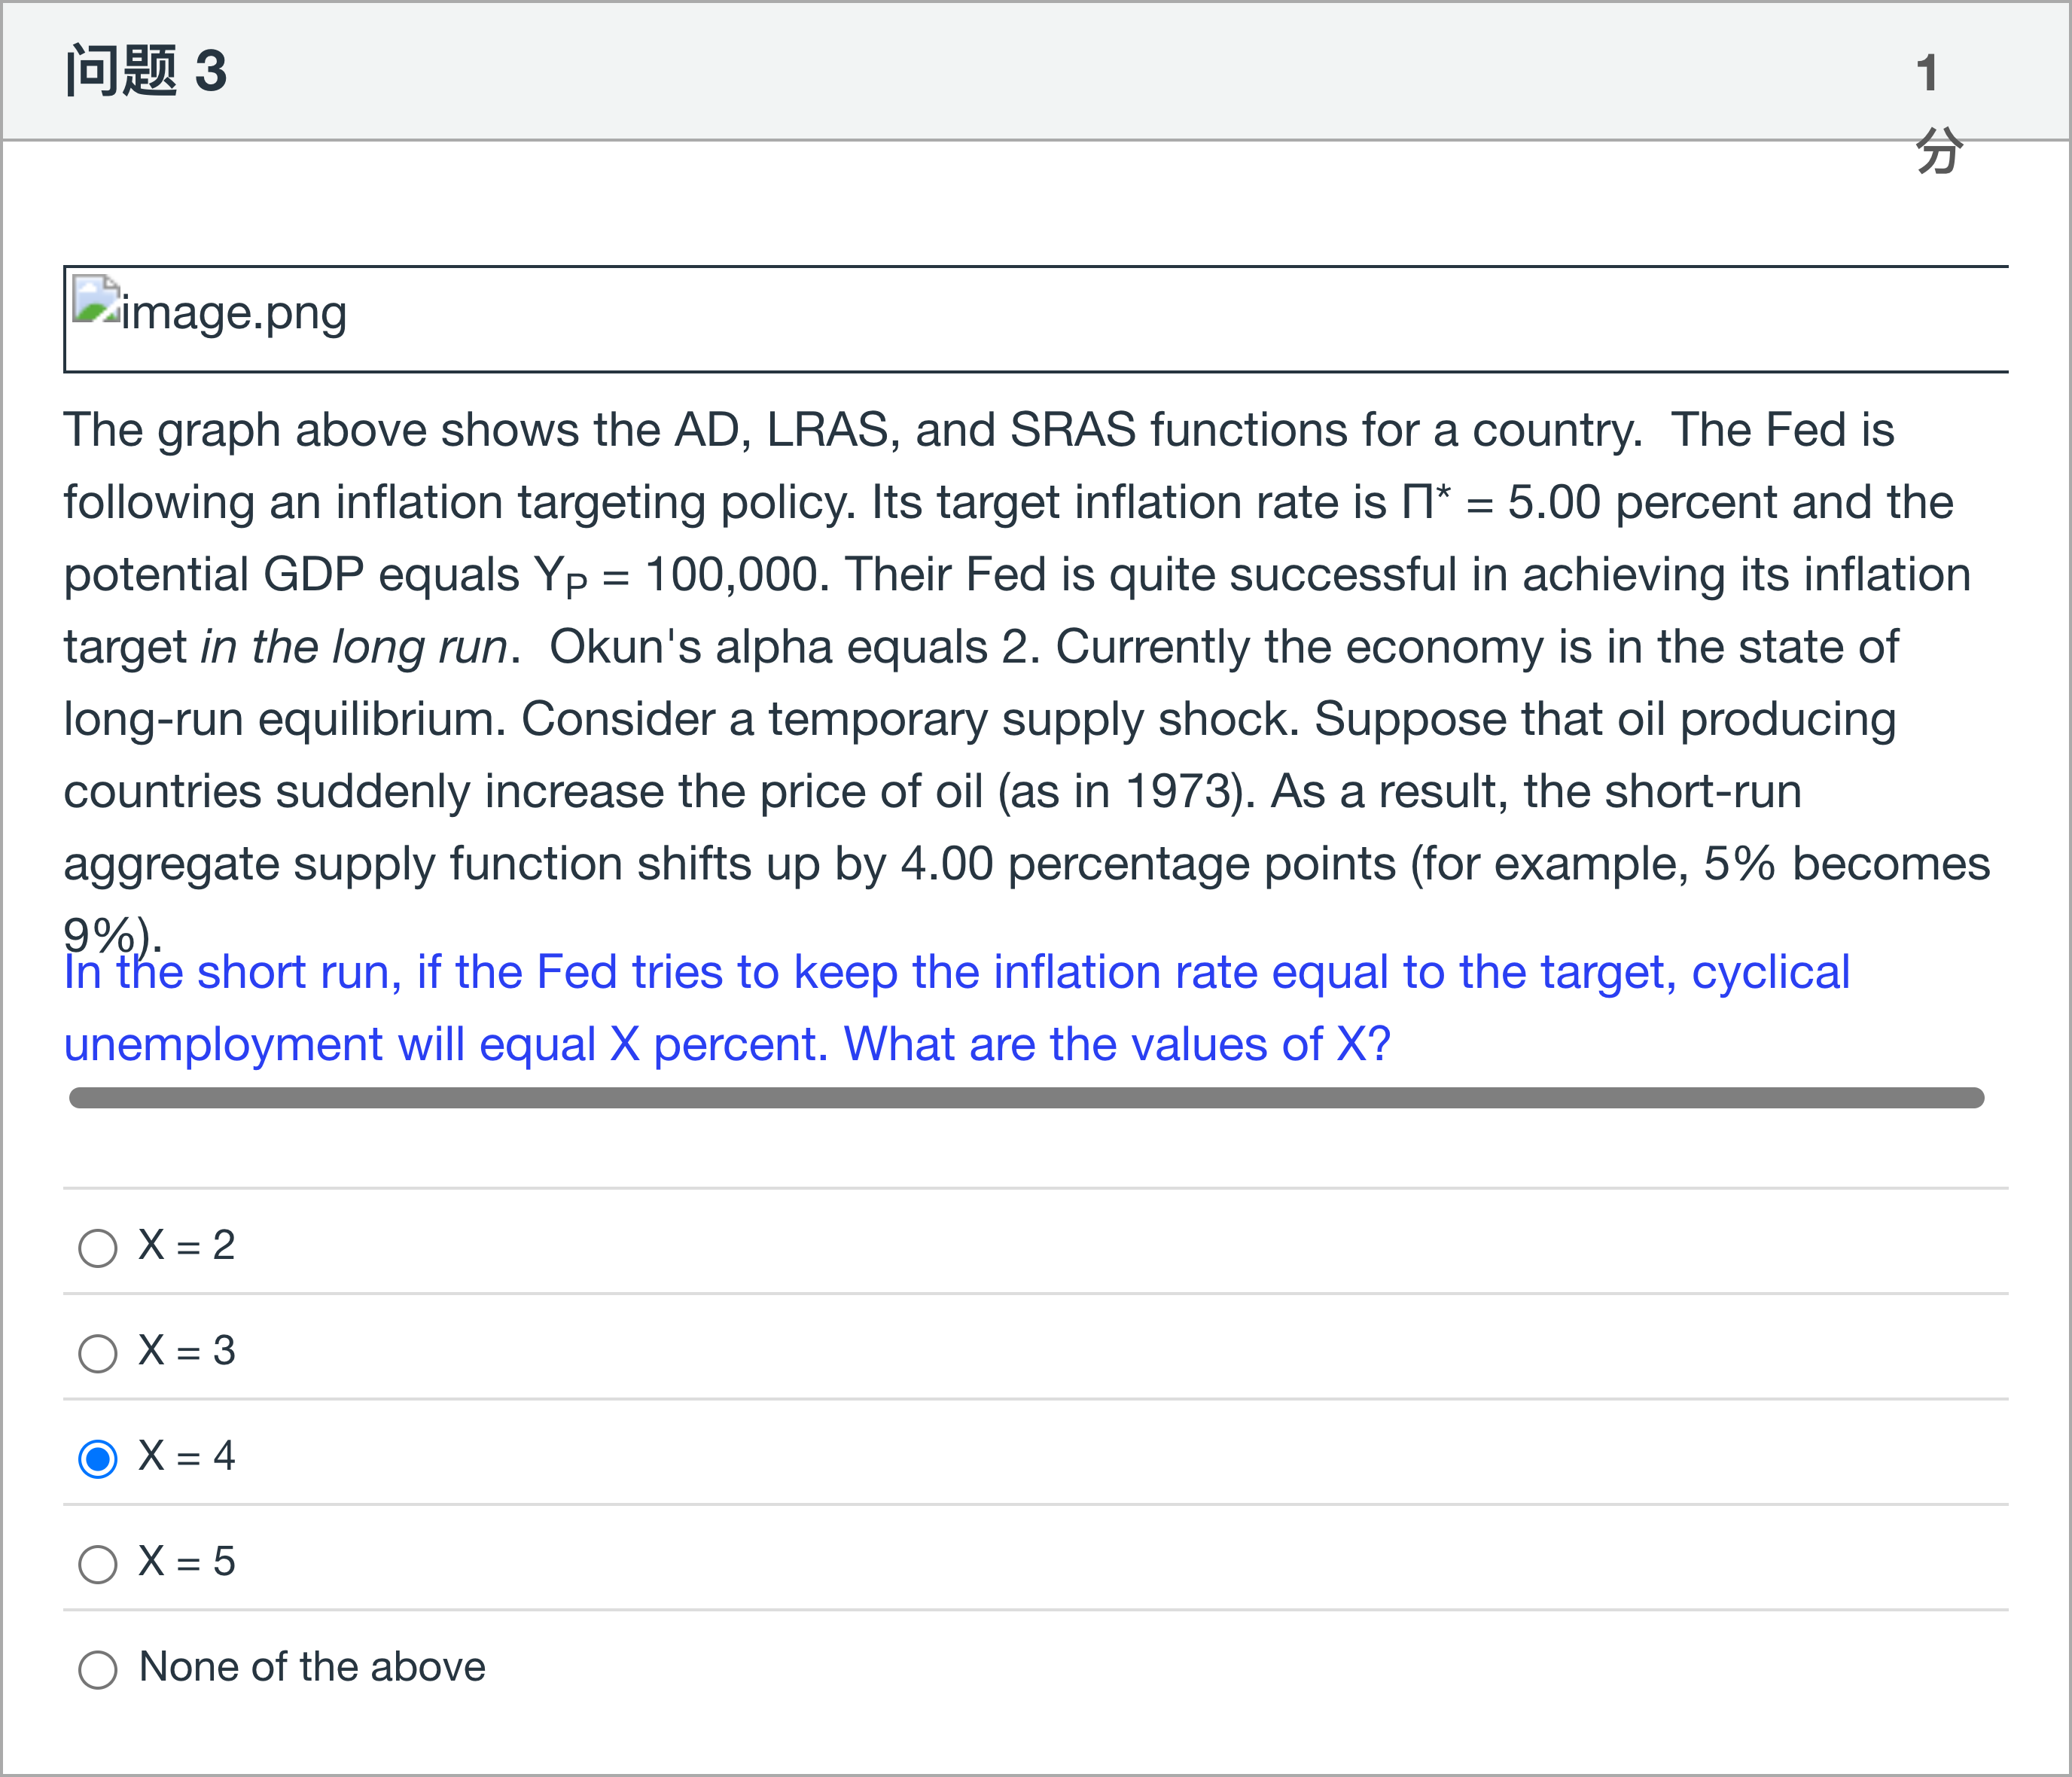Click the X = 5 answer label

[x=187, y=1562]
